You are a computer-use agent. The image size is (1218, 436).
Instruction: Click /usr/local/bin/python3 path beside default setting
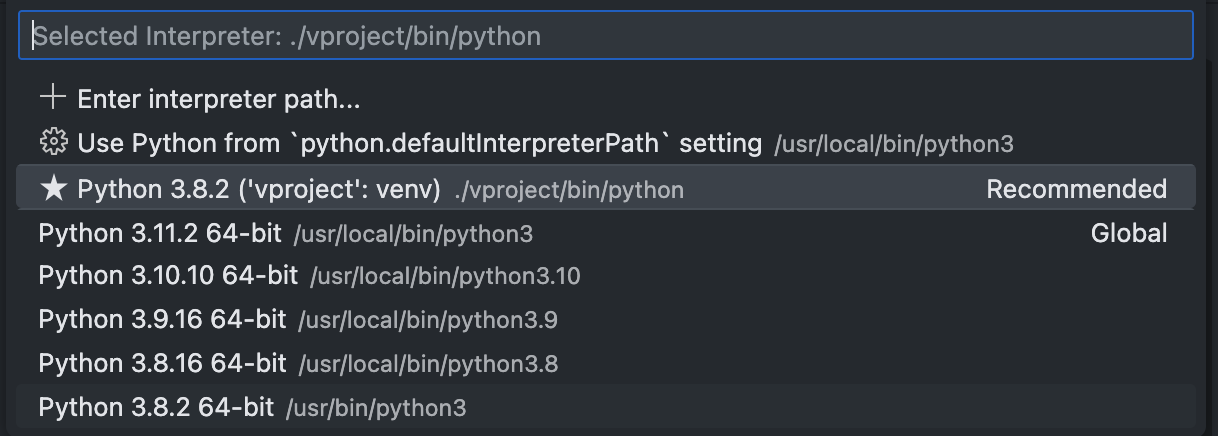(894, 144)
